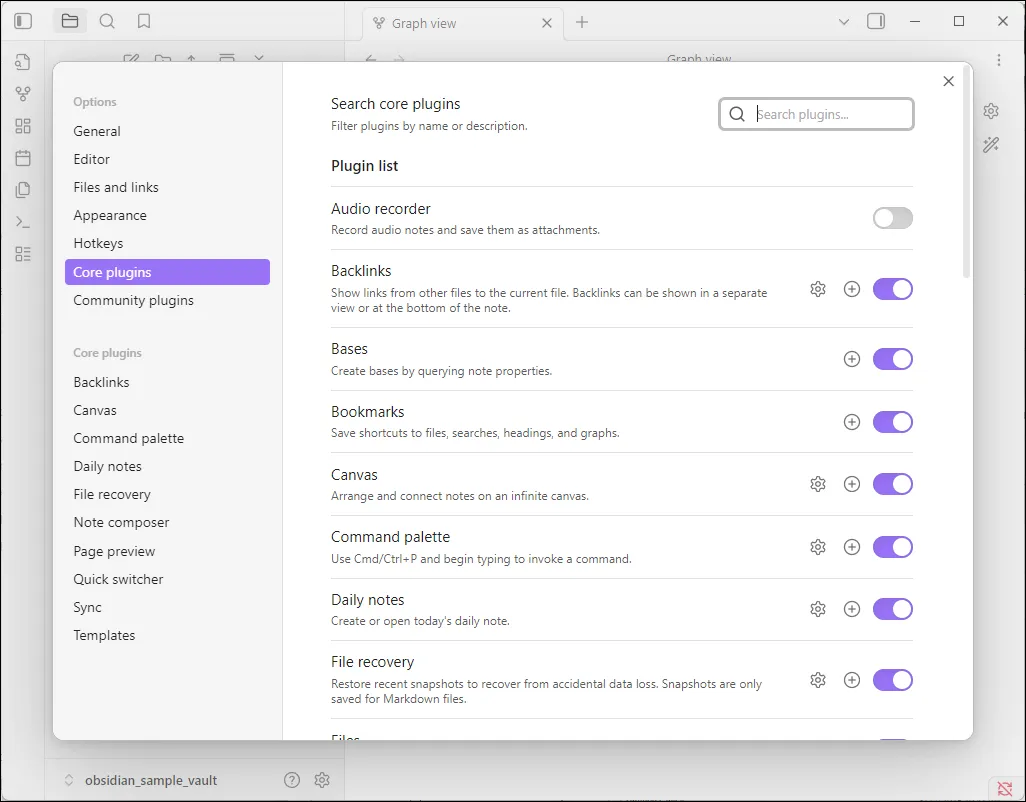Screen dimensions: 1026x802
Task: Click the plus icon next to Bookmarks
Action: (852, 422)
